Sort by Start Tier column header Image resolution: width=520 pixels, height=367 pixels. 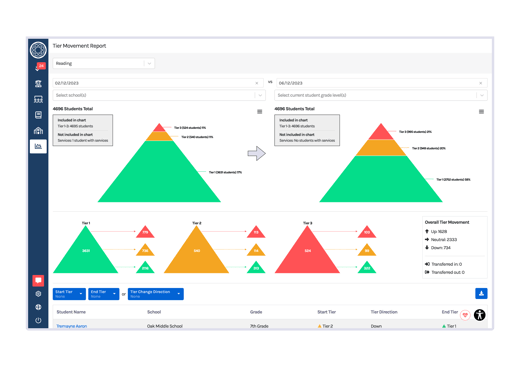(x=326, y=312)
